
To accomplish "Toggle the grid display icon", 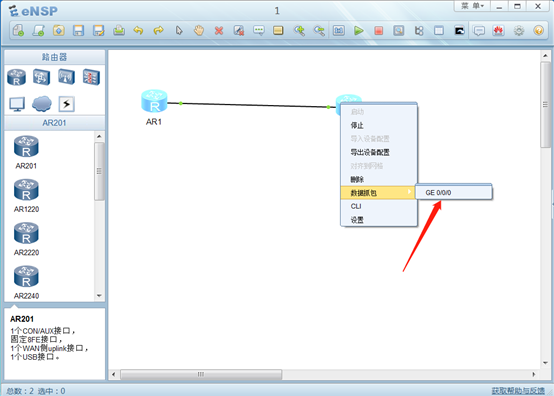I will tap(439, 31).
